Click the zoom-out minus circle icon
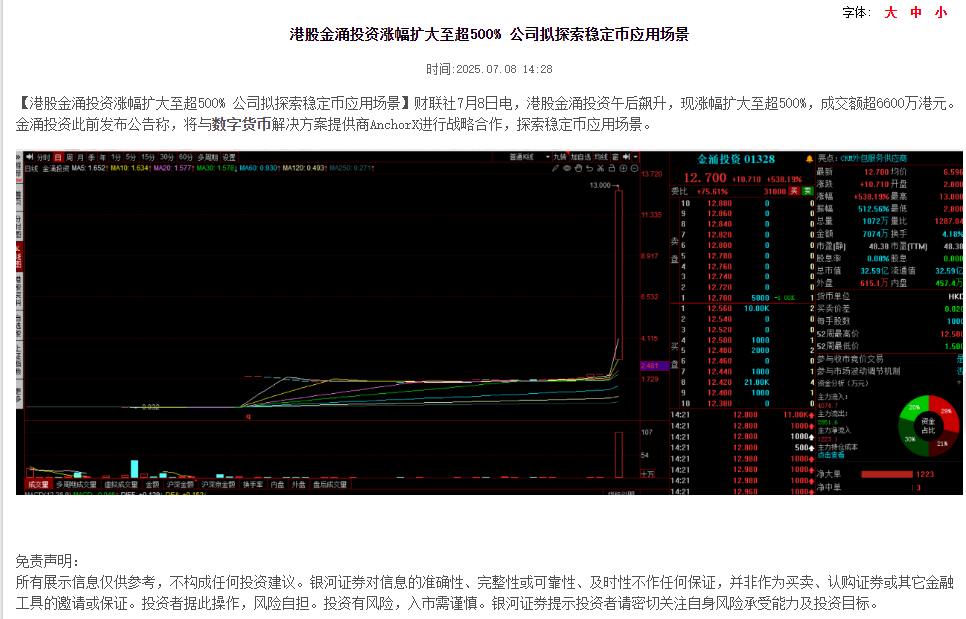 635,168
